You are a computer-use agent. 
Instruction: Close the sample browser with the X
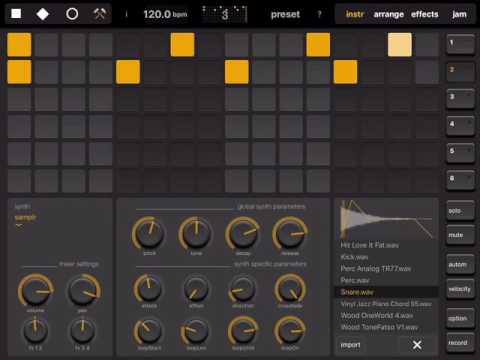click(x=417, y=345)
